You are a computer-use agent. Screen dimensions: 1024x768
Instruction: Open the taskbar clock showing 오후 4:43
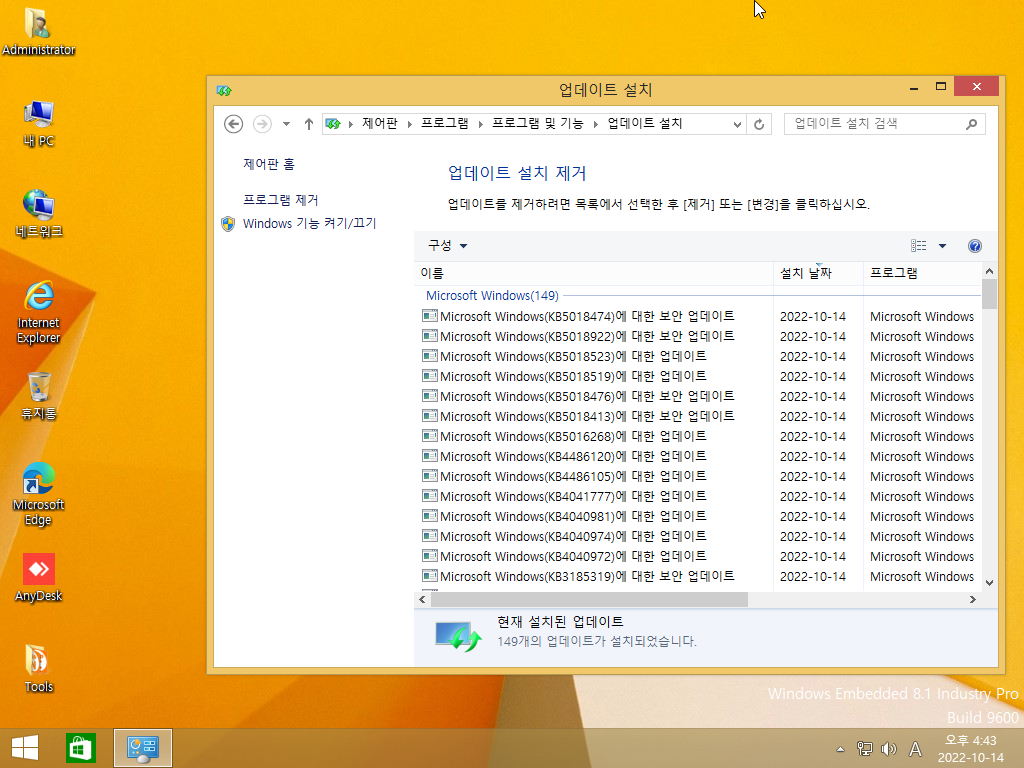click(x=971, y=749)
